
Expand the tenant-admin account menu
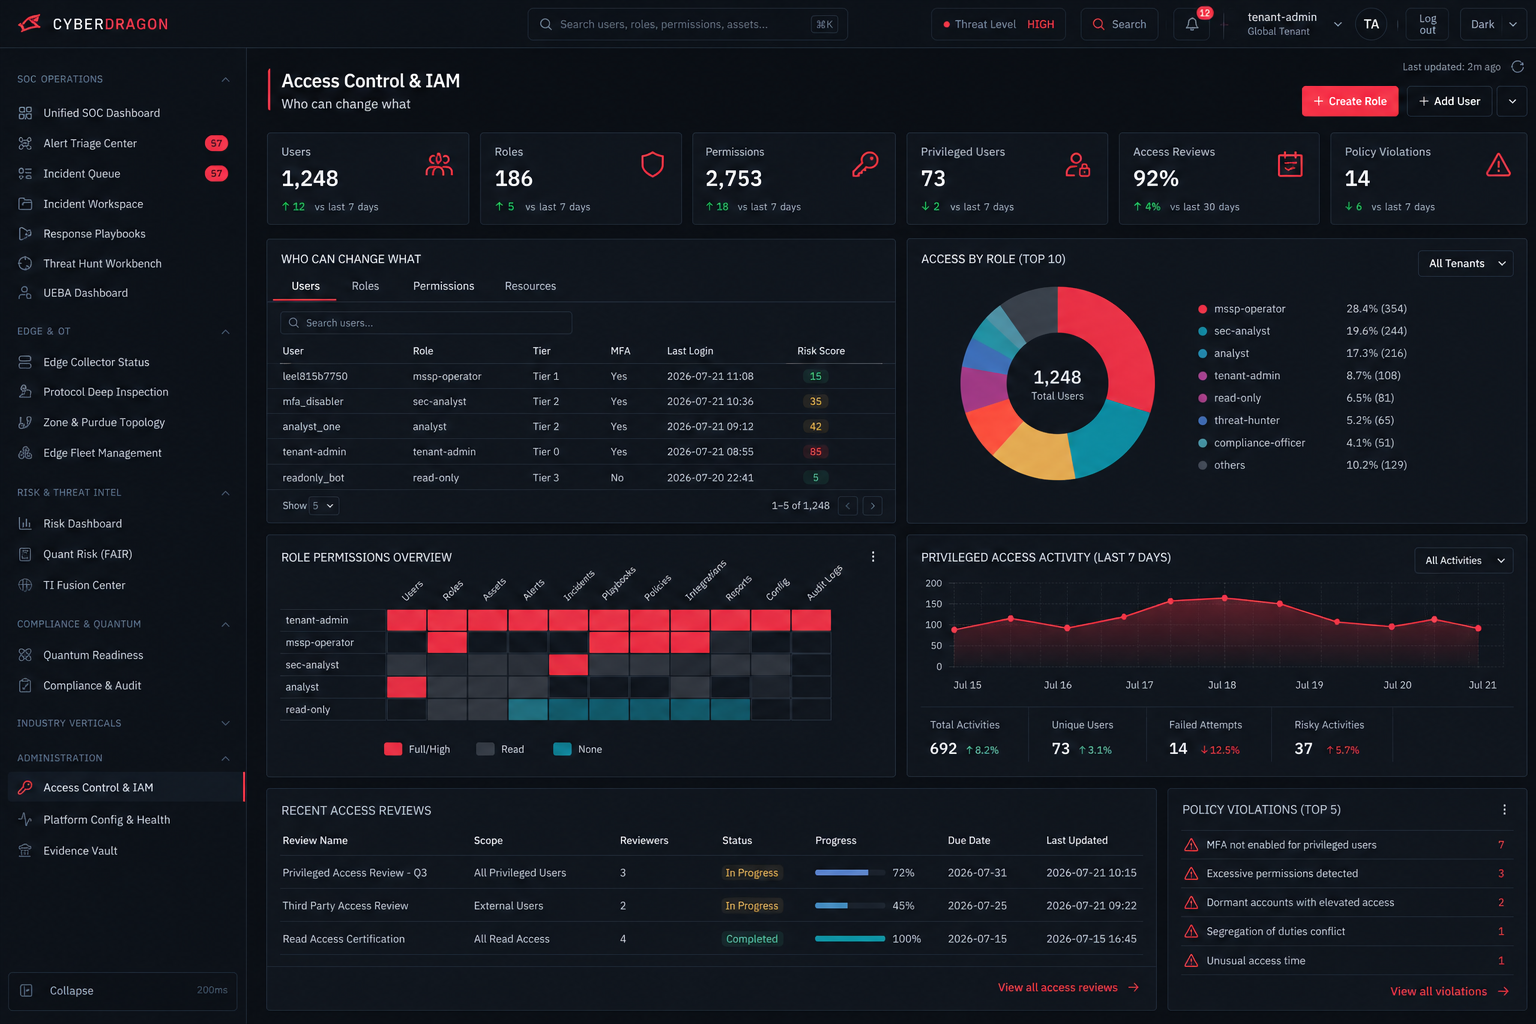pyautogui.click(x=1338, y=24)
